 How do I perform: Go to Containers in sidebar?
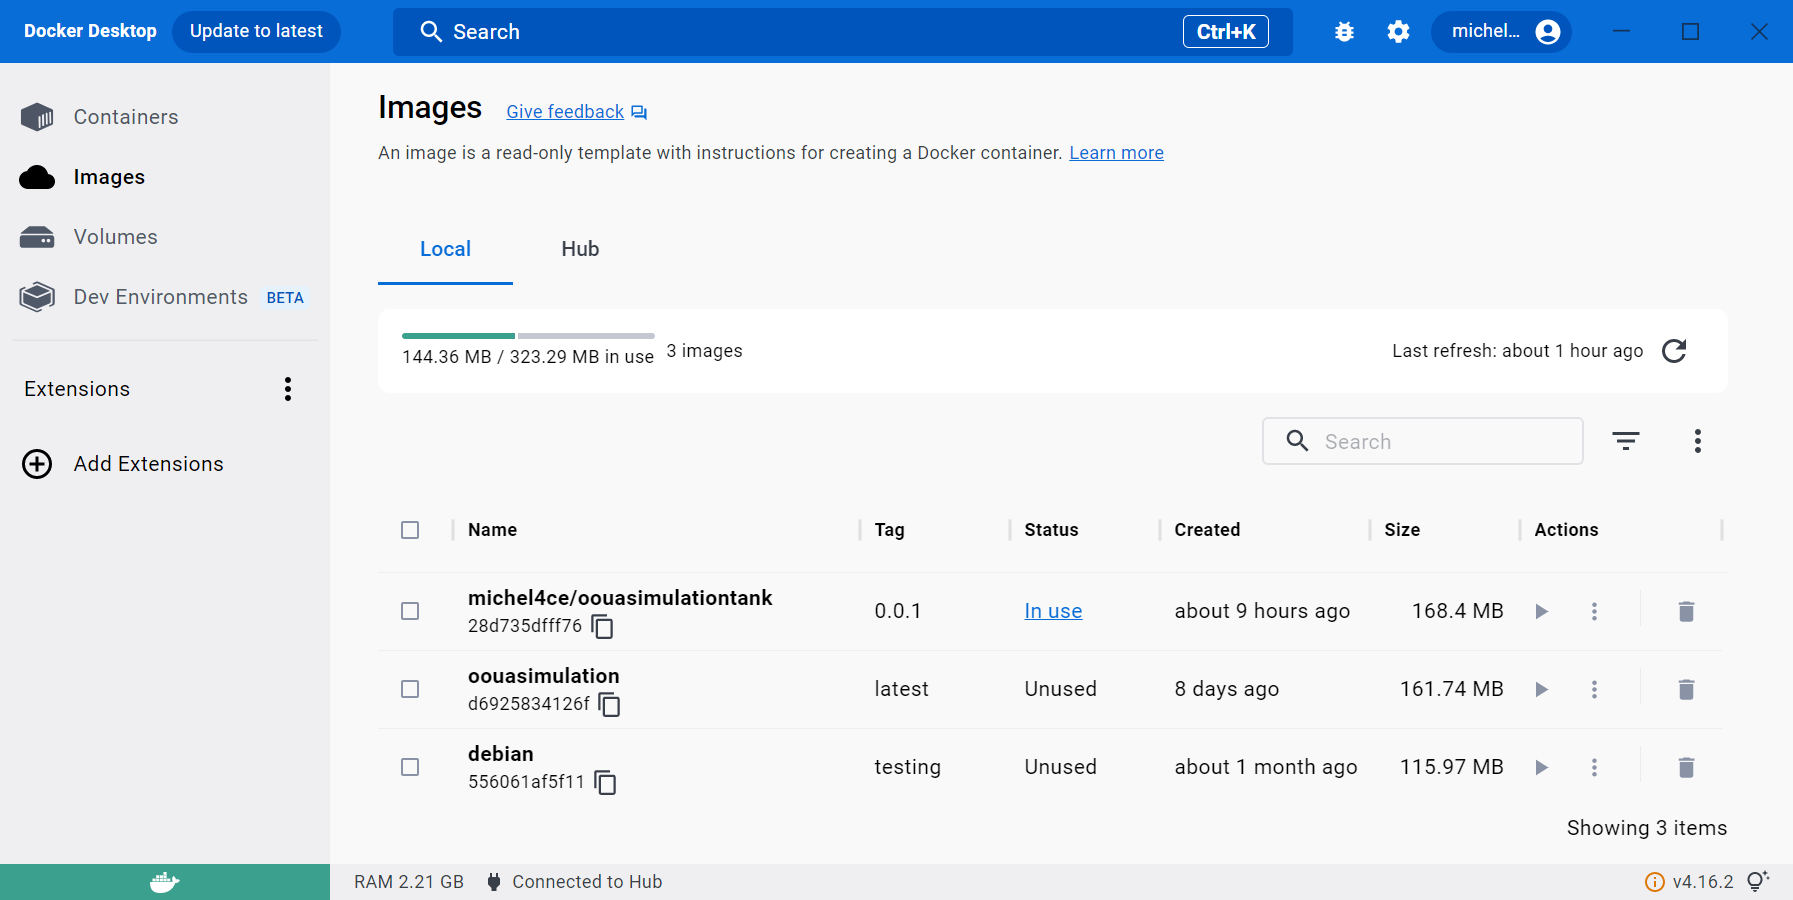coord(125,117)
